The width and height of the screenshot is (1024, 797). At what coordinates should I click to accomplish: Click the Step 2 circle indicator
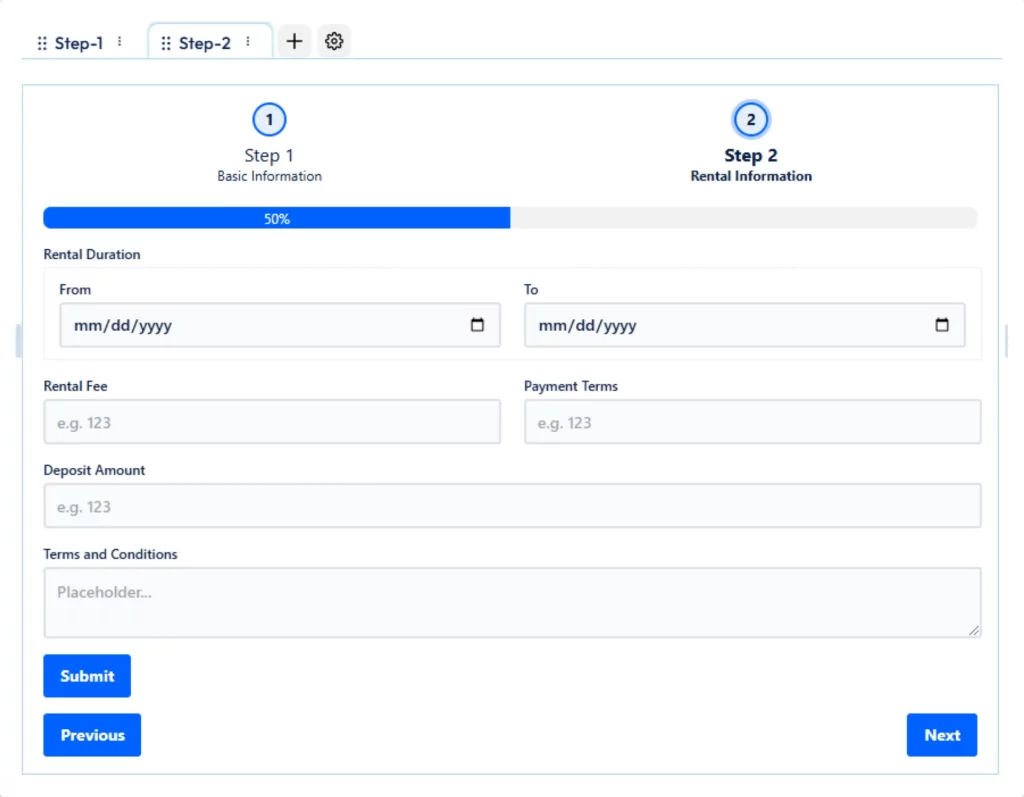(751, 118)
